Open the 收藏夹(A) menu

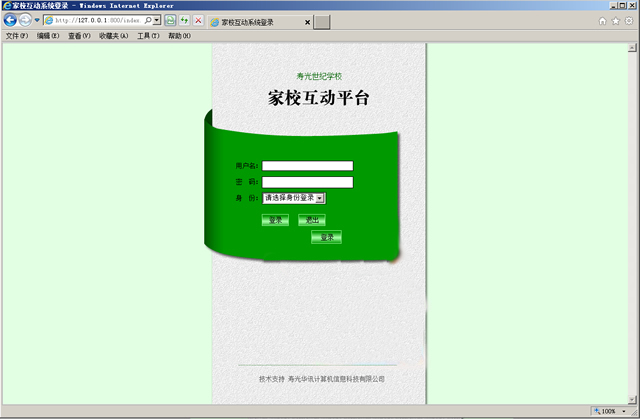[x=114, y=36]
